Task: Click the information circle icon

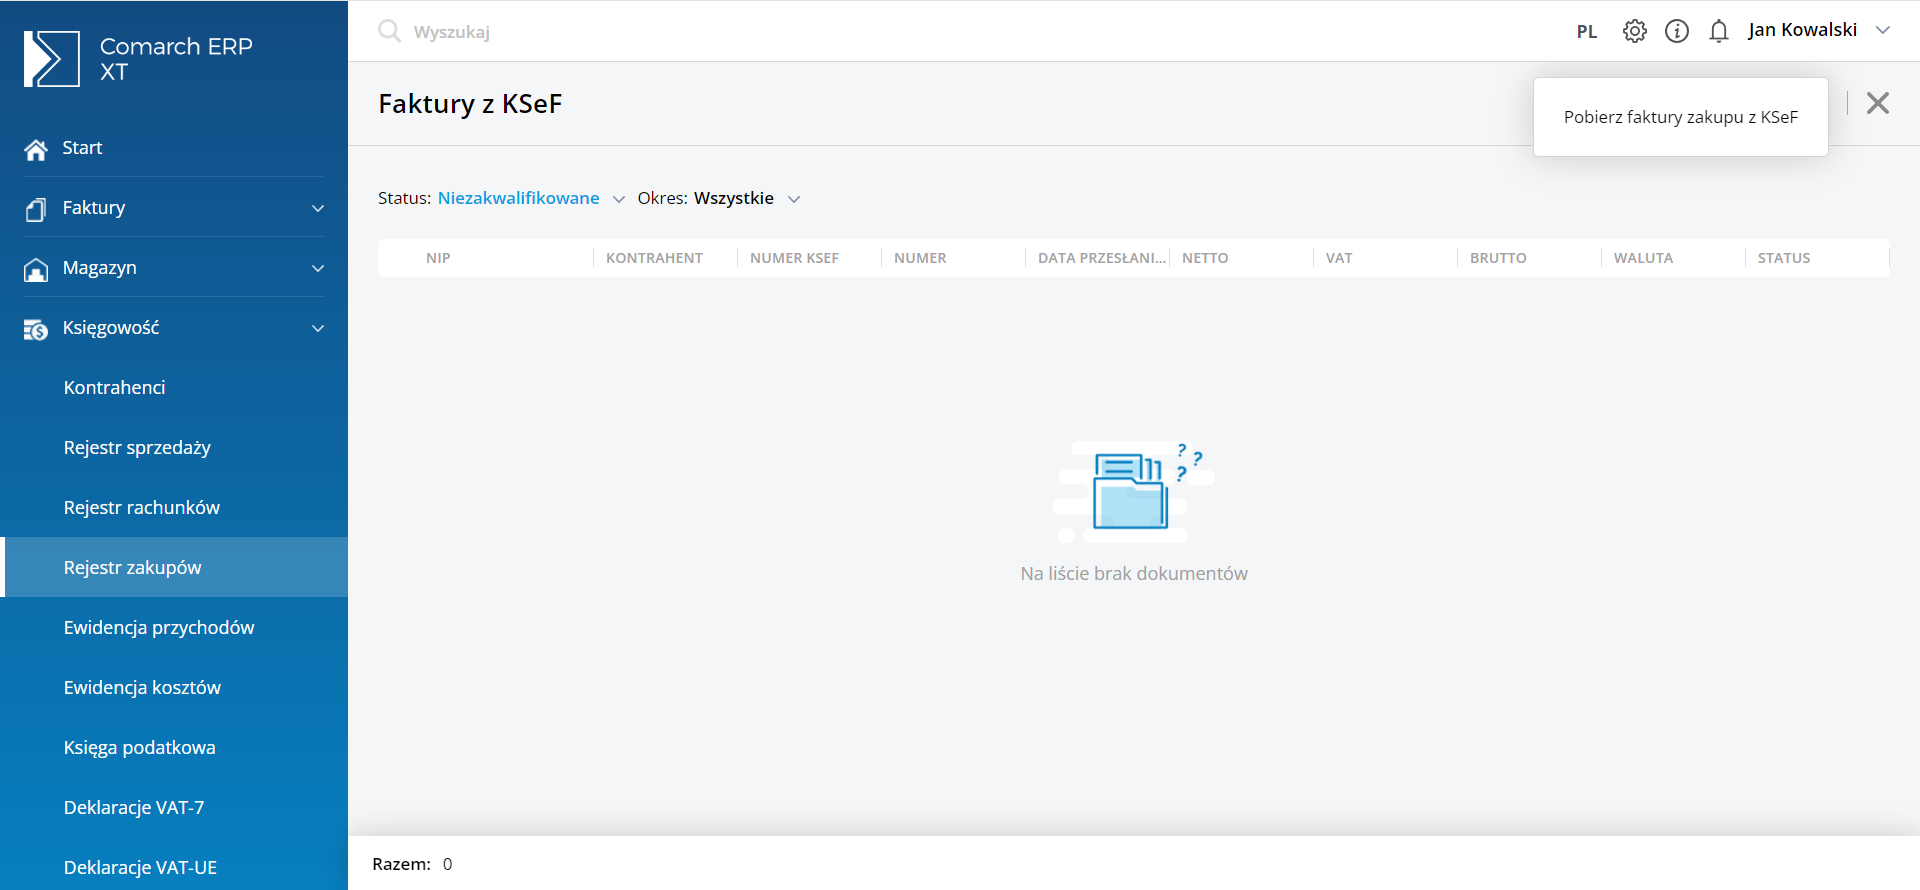Action: [x=1676, y=31]
